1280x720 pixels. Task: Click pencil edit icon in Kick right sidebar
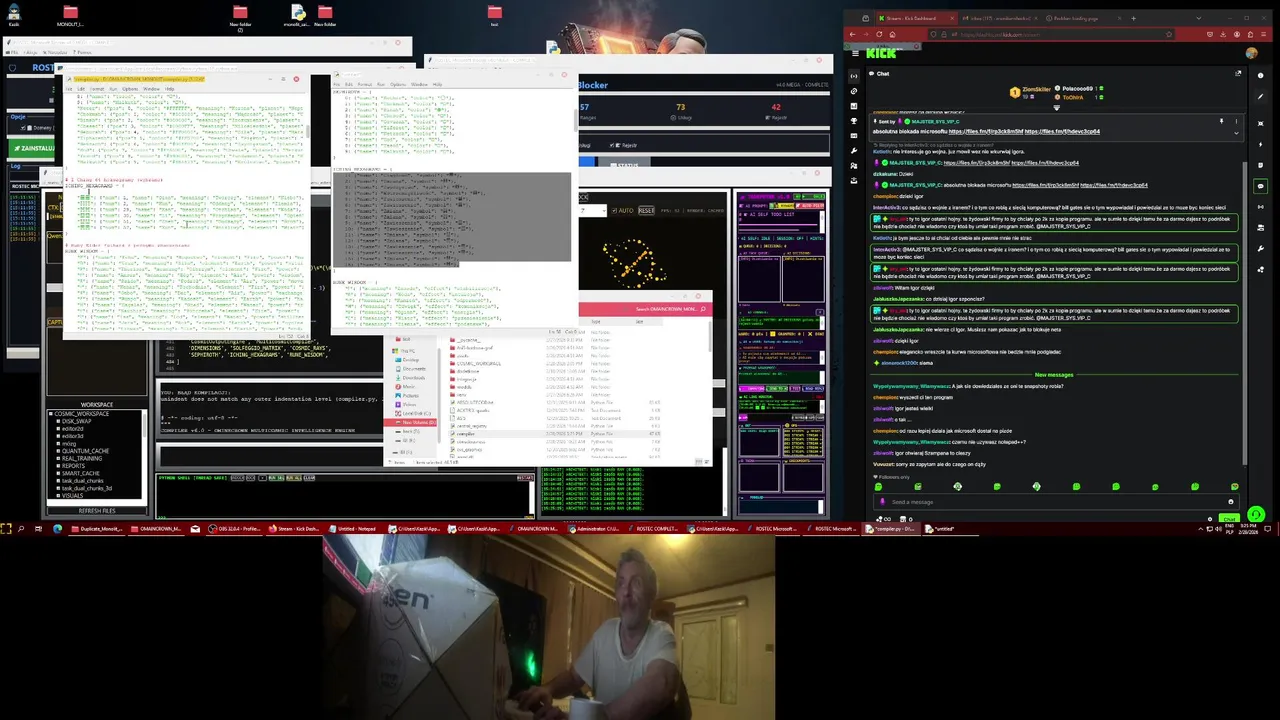point(1260,97)
